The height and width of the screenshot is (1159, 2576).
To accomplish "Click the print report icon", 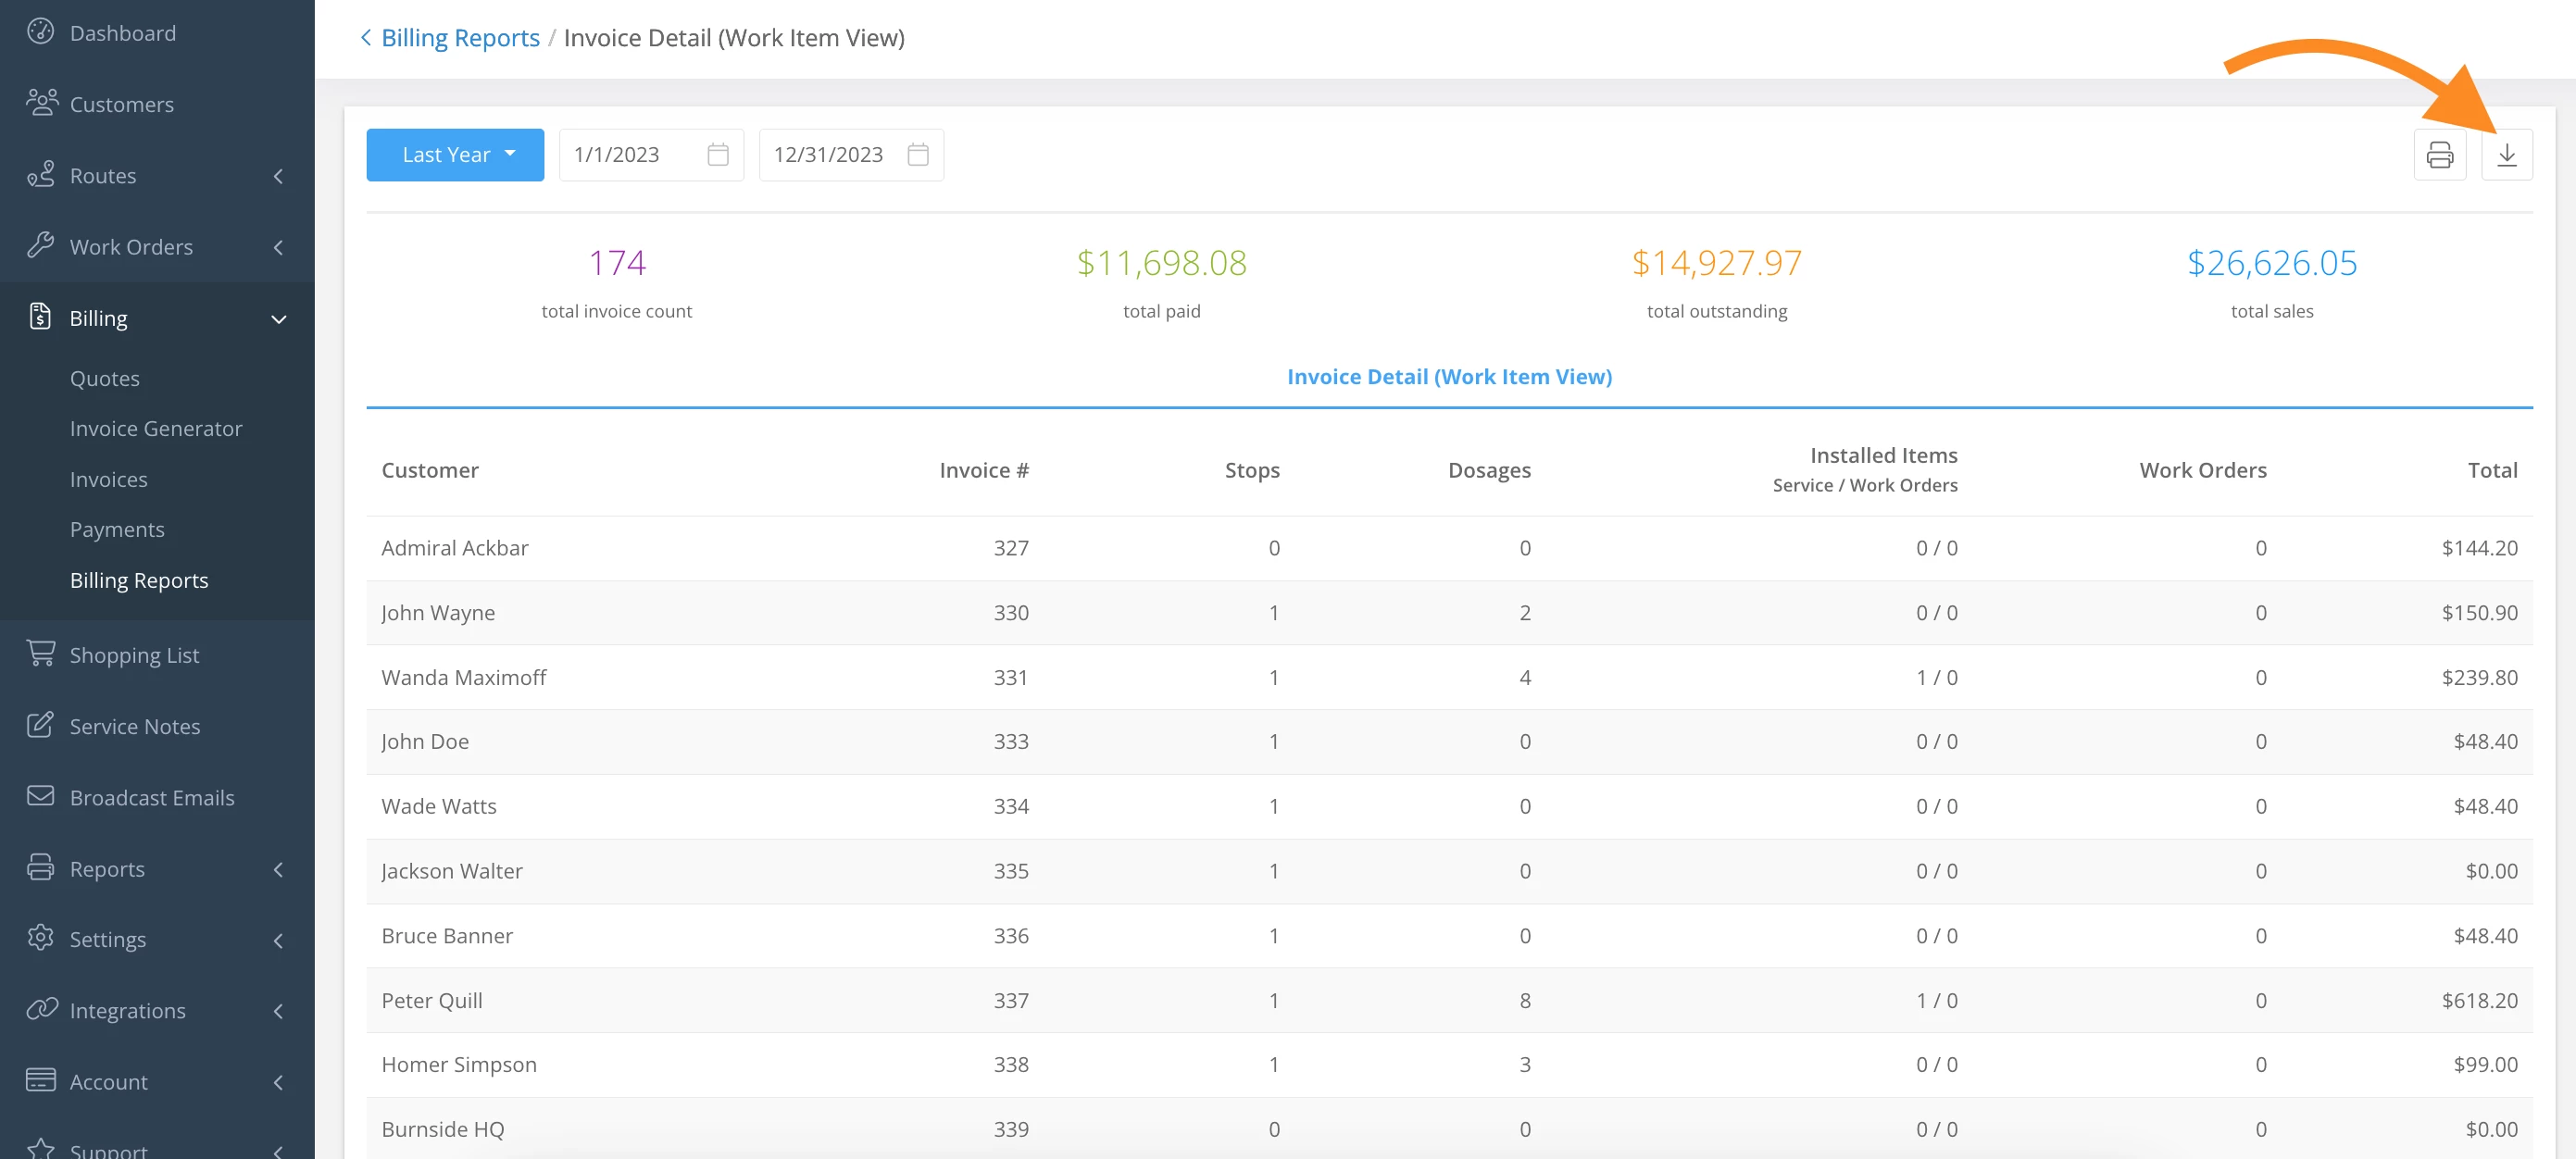I will [2439, 155].
